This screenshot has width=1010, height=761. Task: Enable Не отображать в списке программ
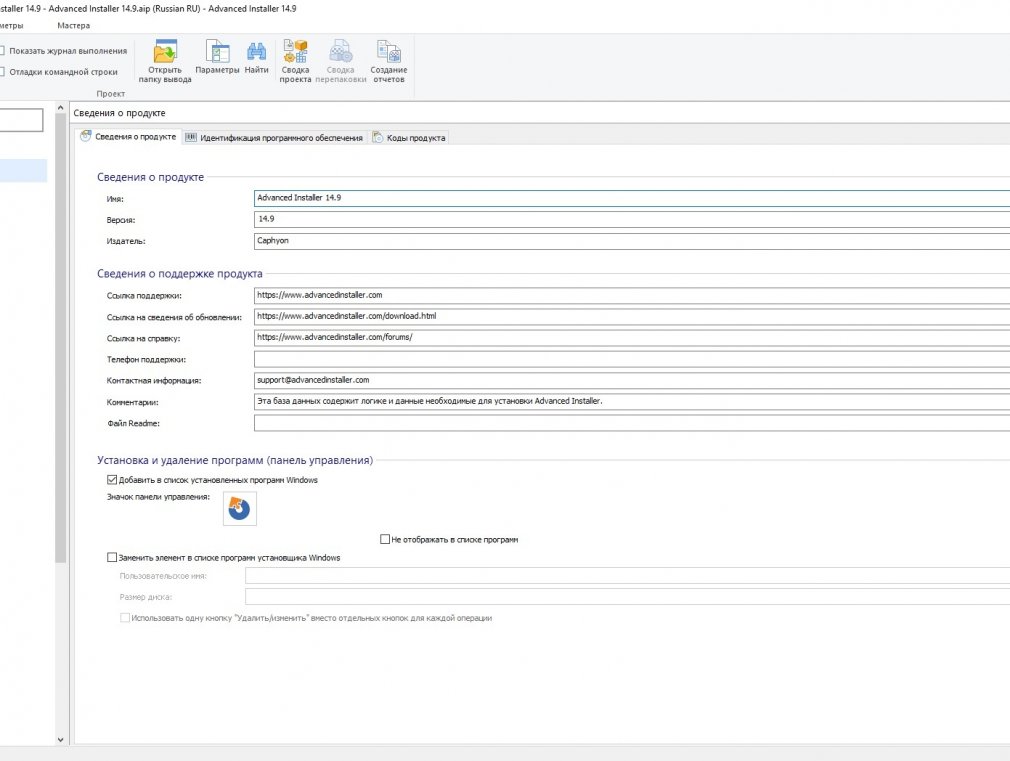coord(385,539)
